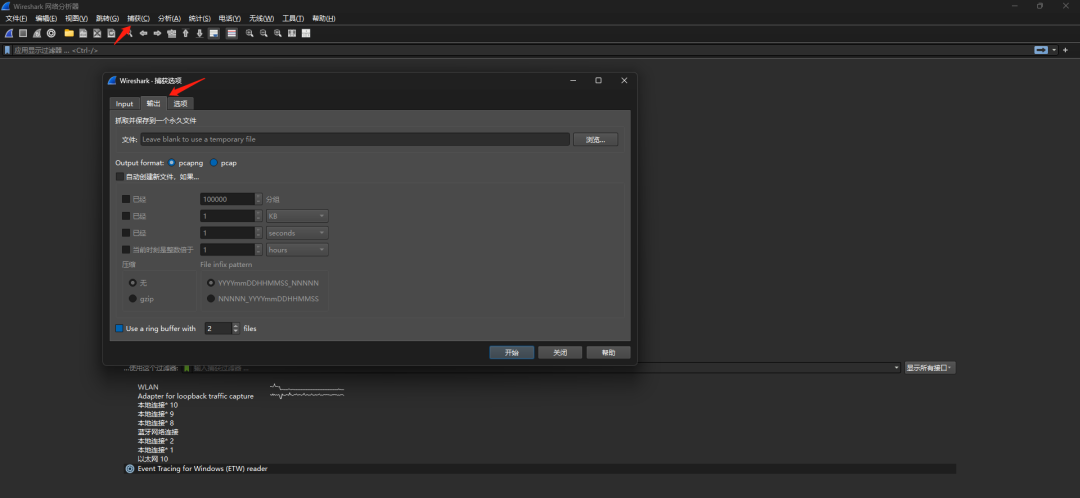
Task: Open the 分析(A) menu
Action: 169,18
